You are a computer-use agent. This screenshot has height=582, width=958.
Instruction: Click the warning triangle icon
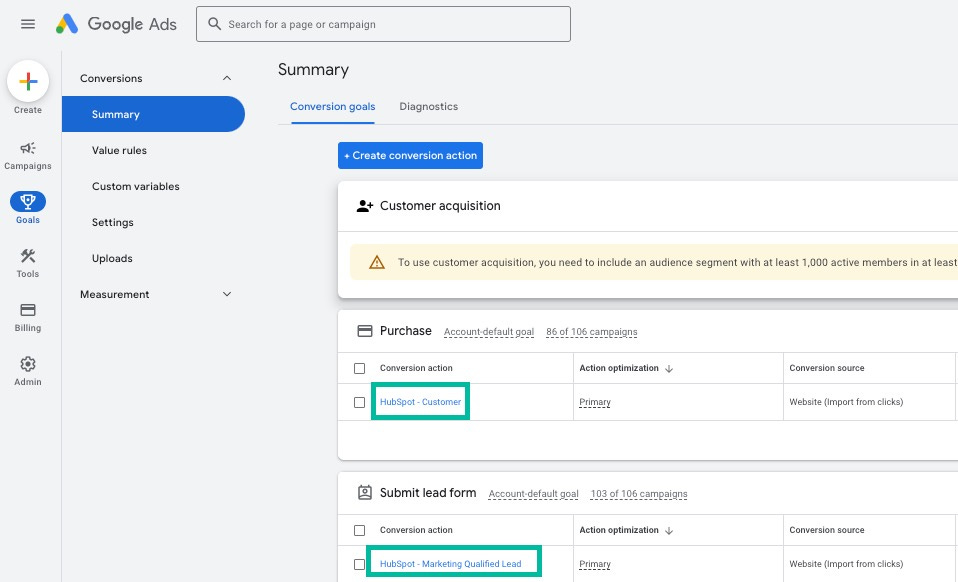click(x=377, y=262)
